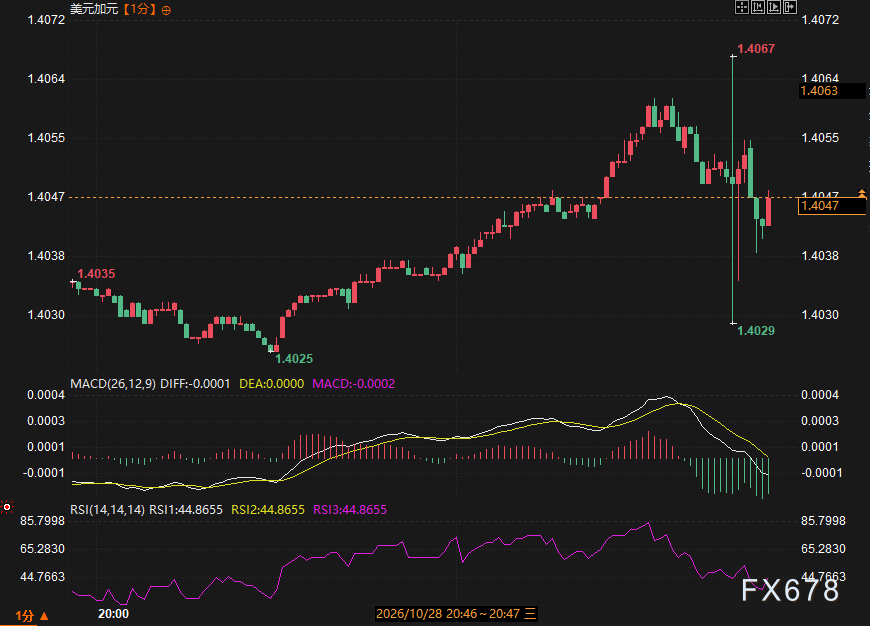Screen dimensions: 870x626
Task: Click the orange price-alert marker above the 1.4047 tag
Action: [x=862, y=193]
